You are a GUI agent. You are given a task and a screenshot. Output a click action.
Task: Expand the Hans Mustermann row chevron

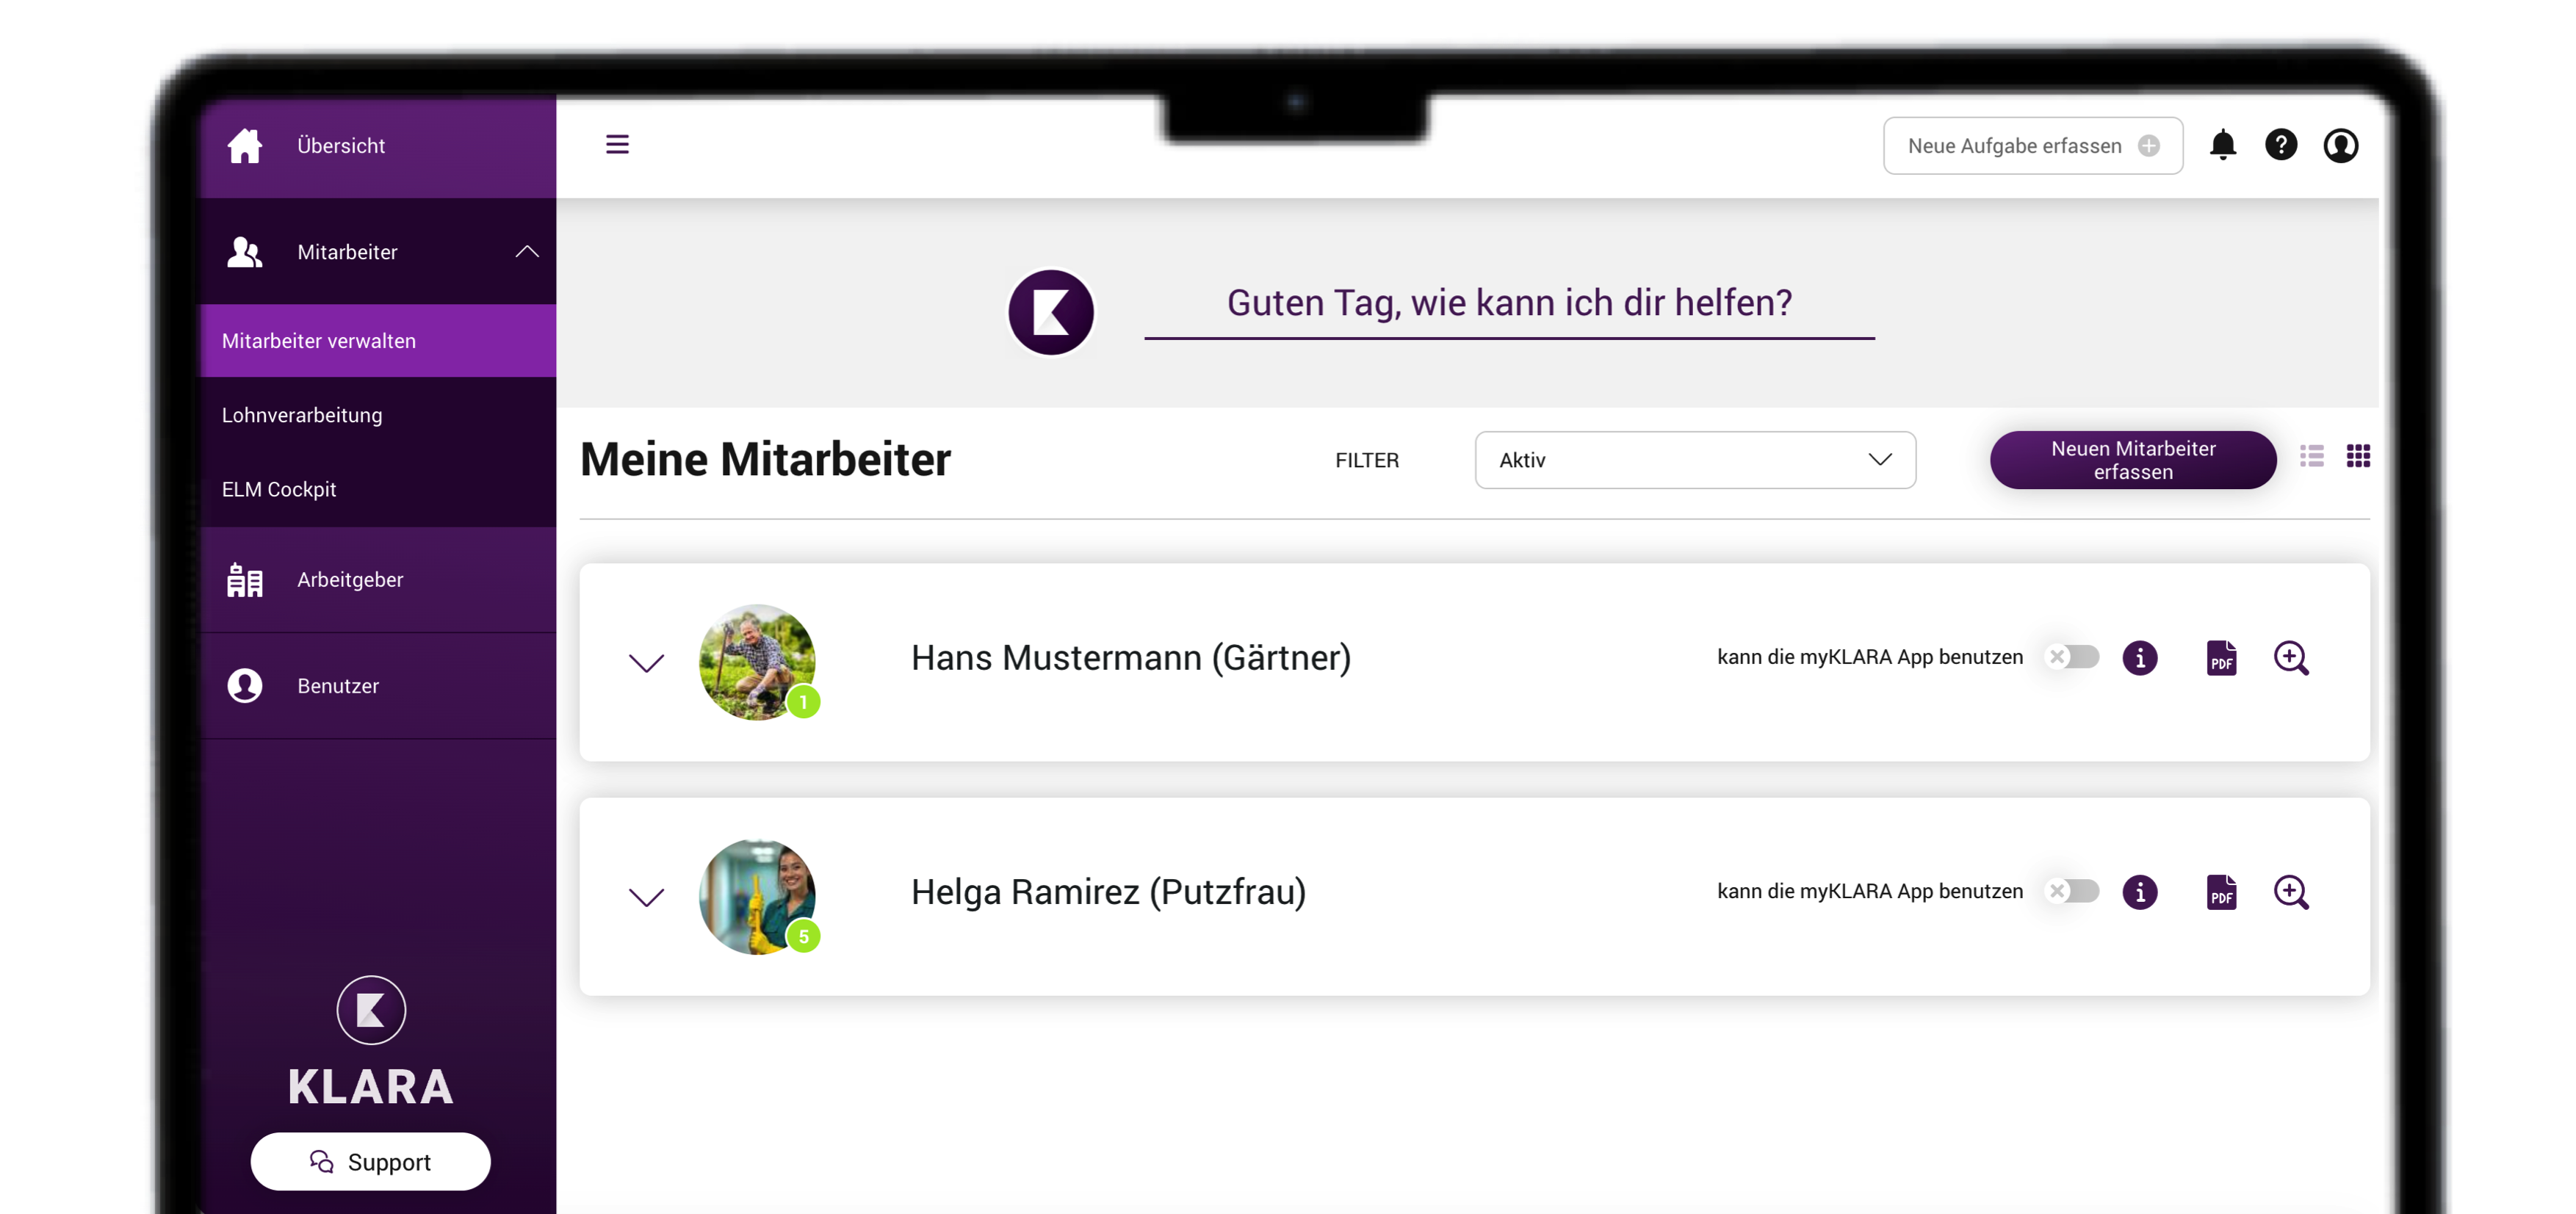646,662
